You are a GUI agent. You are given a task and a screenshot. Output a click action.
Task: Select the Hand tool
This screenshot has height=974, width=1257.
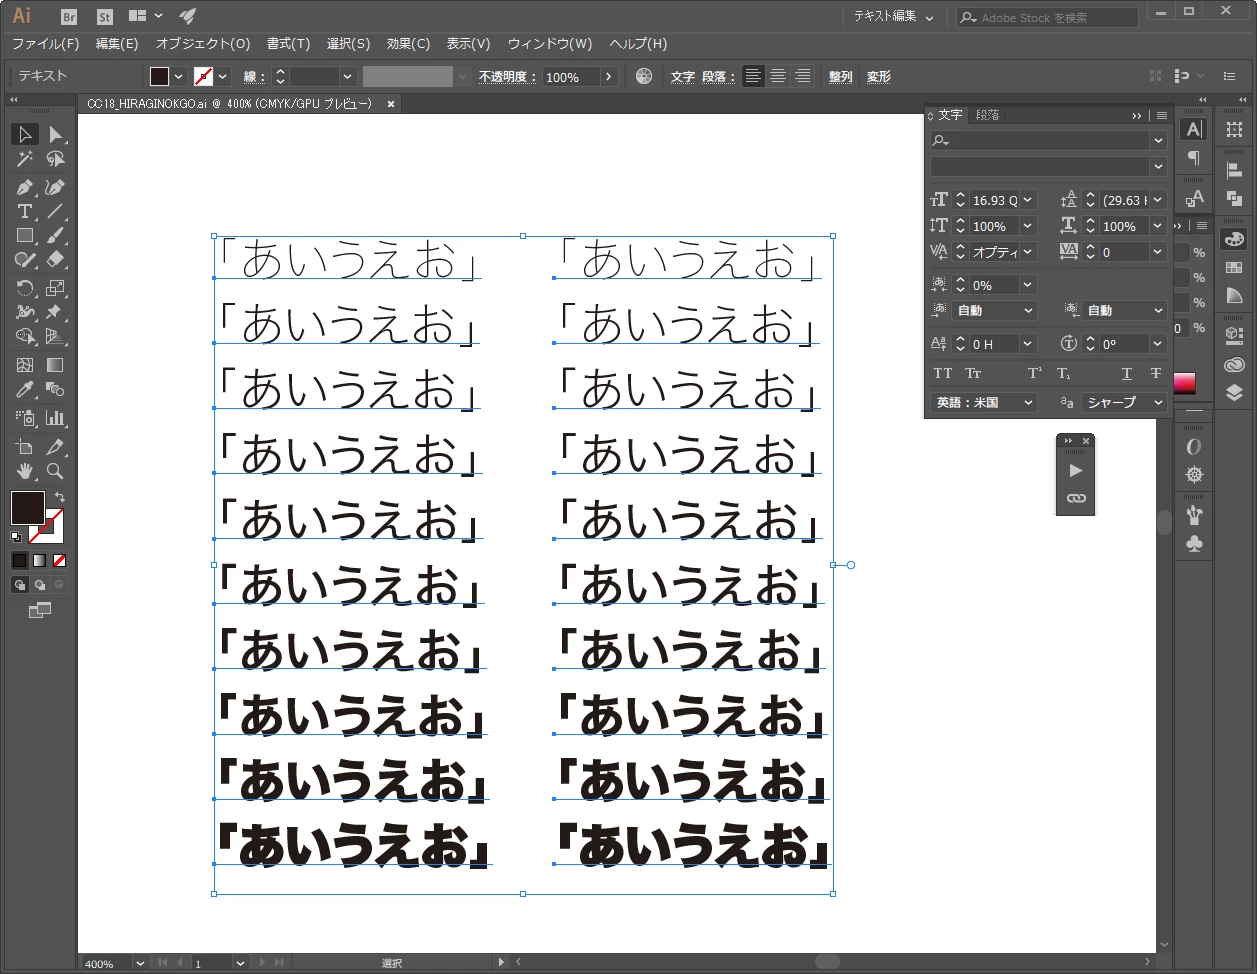[x=25, y=470]
